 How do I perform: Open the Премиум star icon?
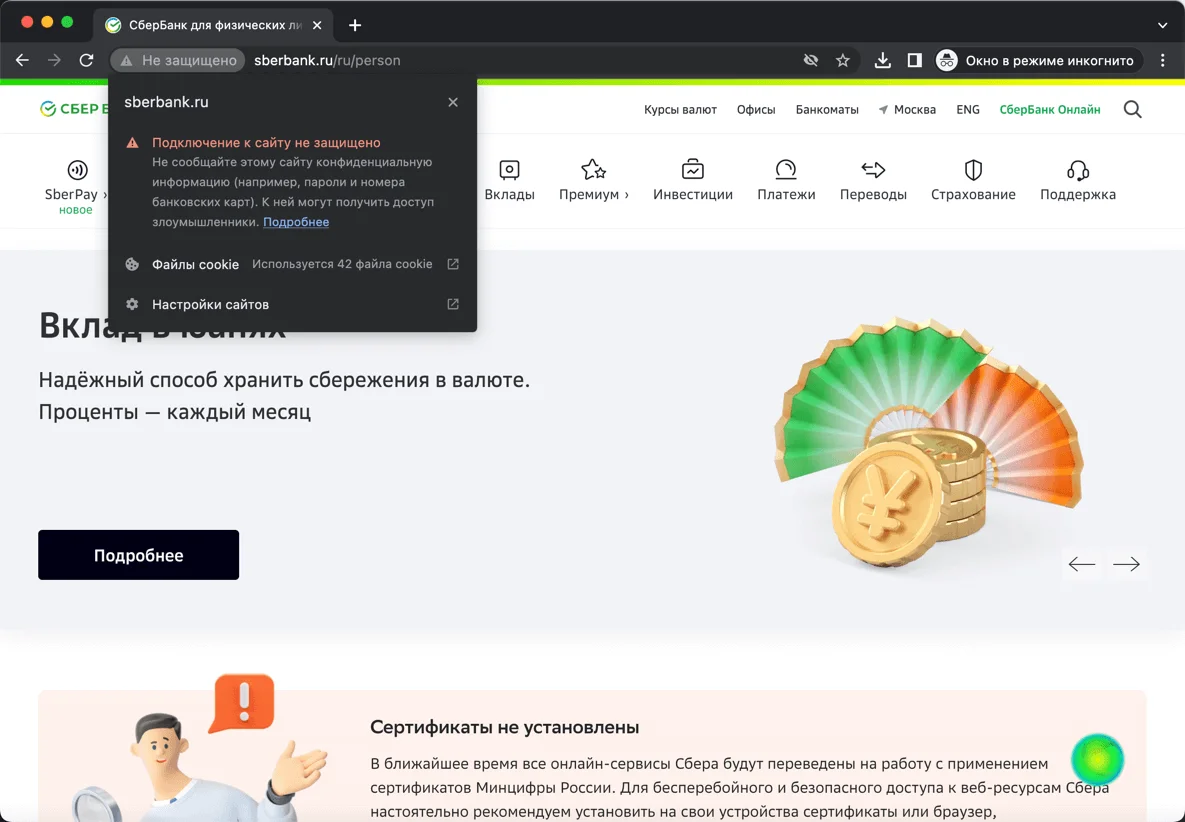593,170
